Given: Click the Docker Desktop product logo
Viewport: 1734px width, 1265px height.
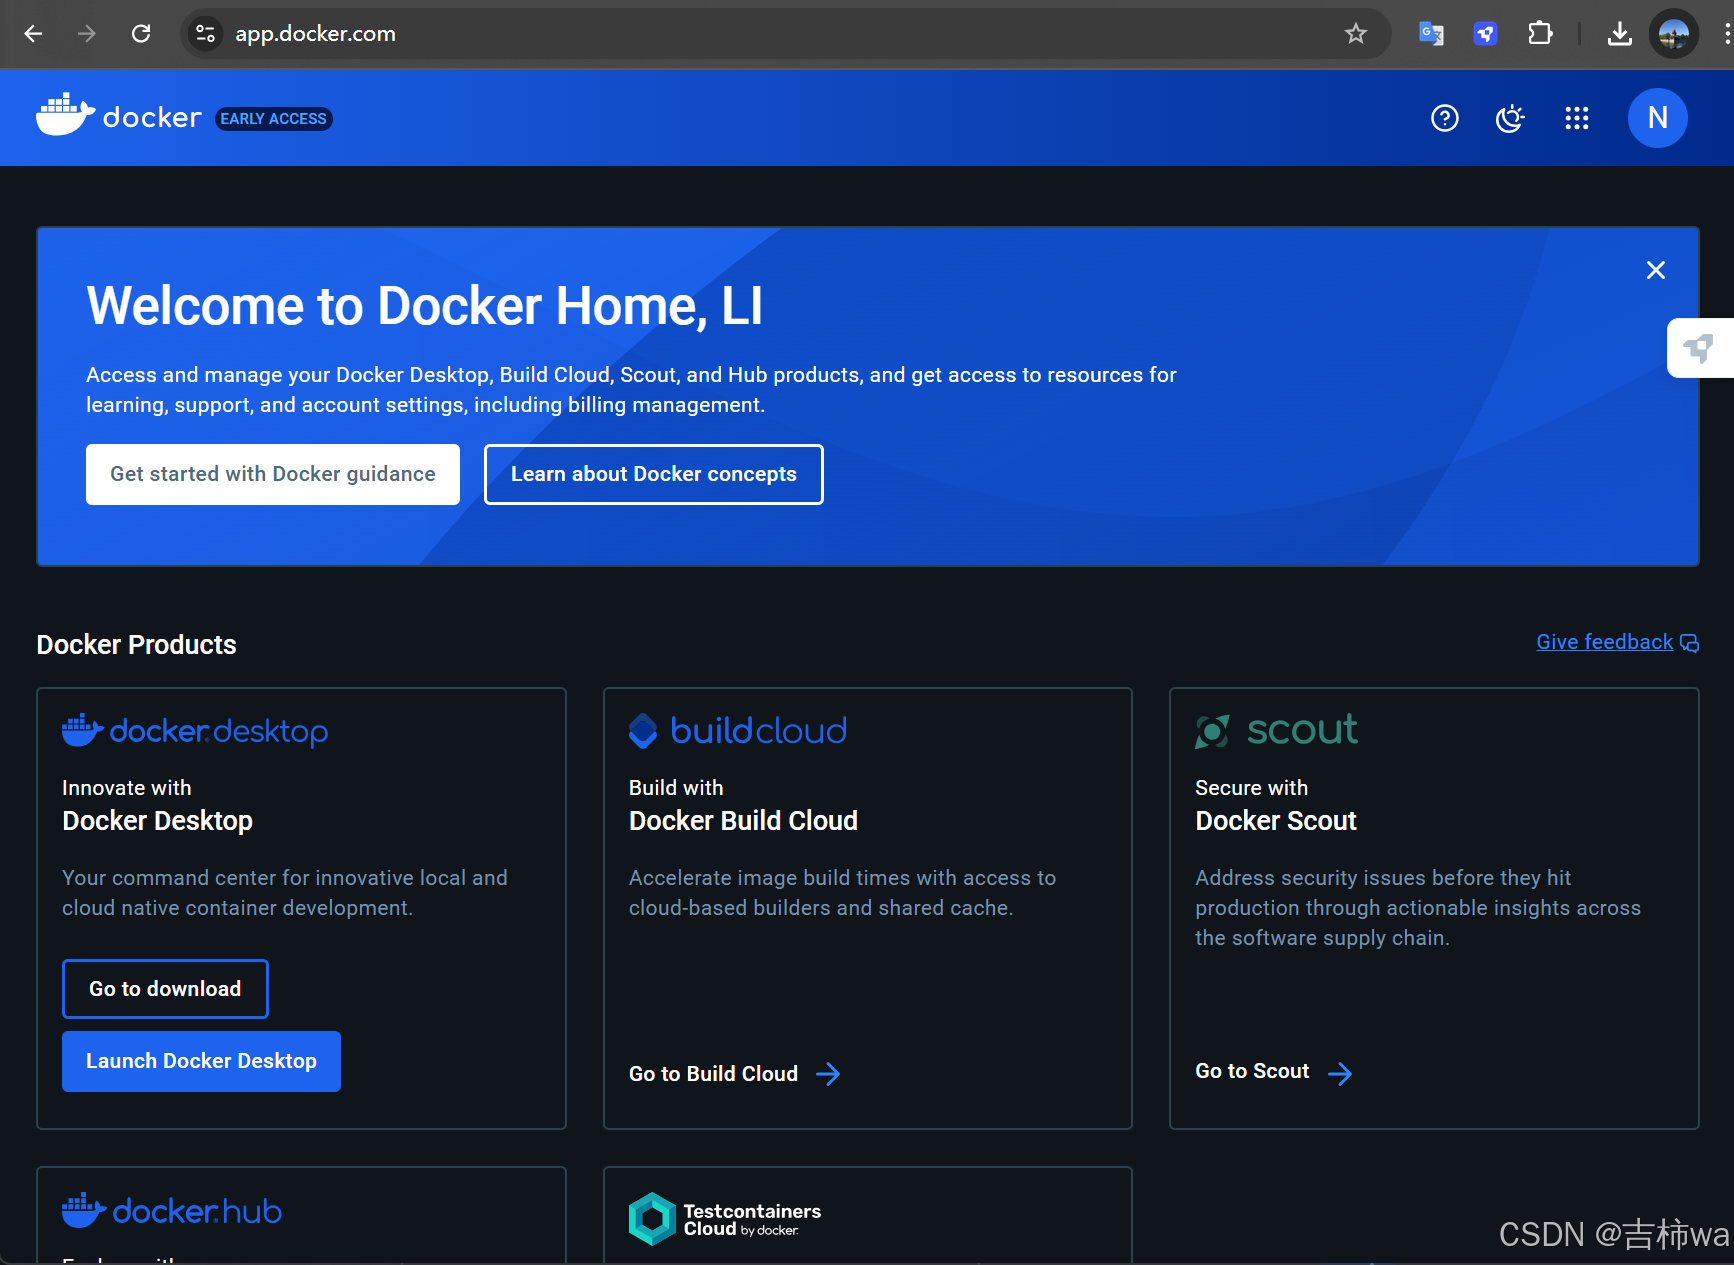Looking at the screenshot, I should (195, 731).
